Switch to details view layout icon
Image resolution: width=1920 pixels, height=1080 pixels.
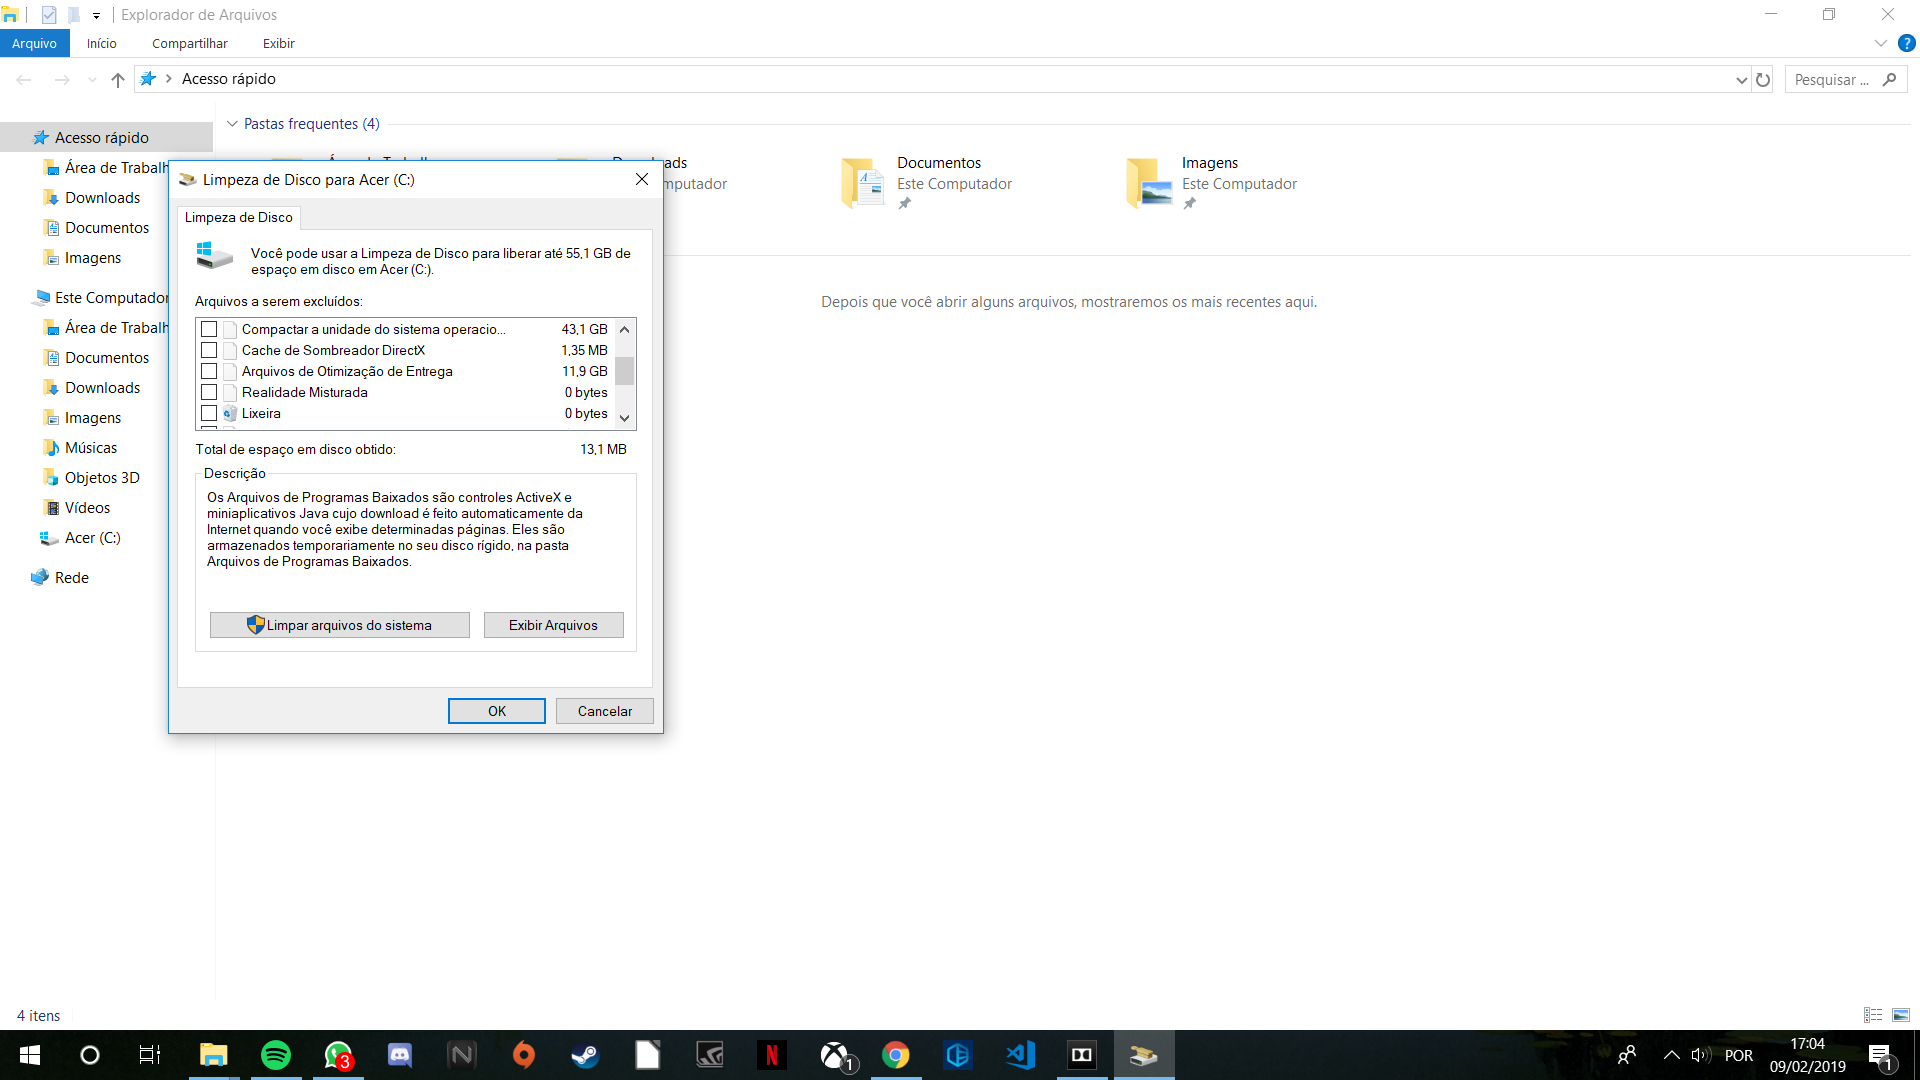(x=1873, y=1015)
